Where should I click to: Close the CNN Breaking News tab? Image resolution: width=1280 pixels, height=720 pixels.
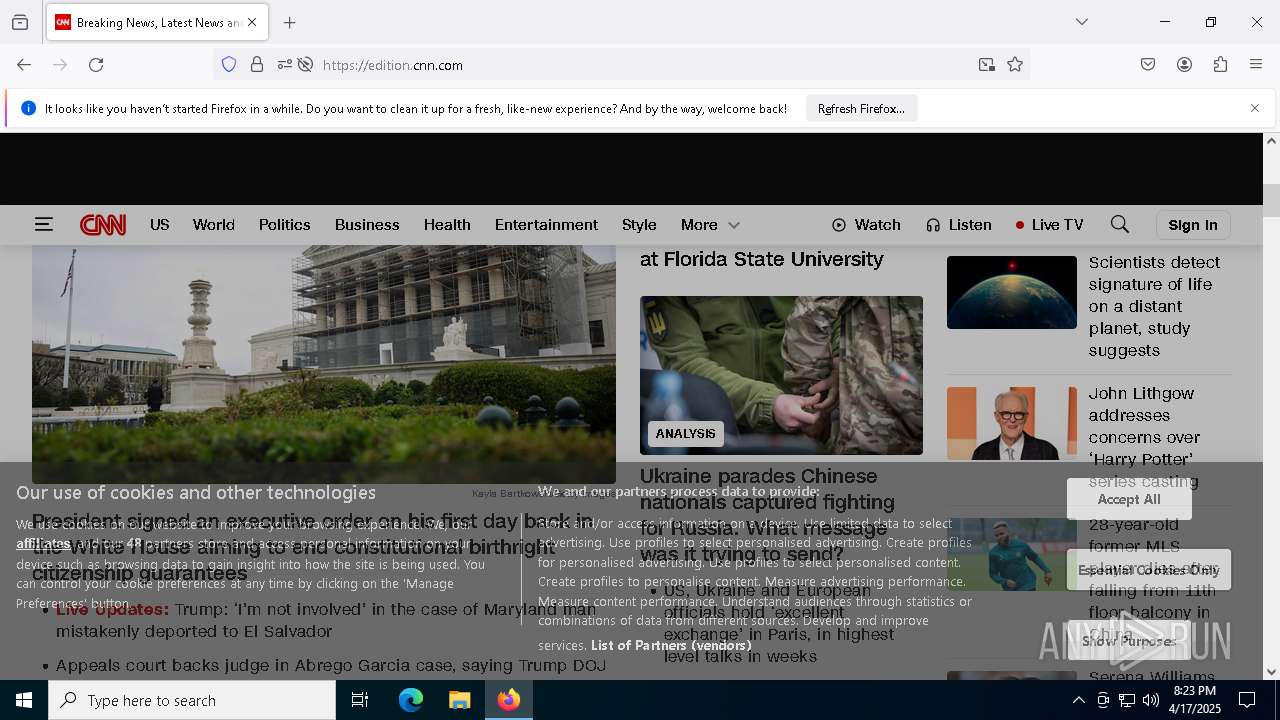point(252,22)
